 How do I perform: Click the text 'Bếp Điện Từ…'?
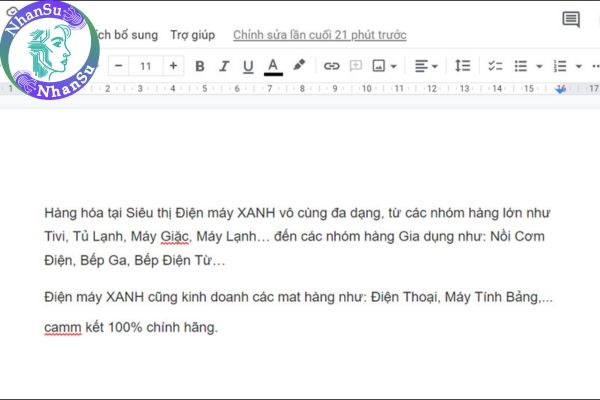point(179,260)
